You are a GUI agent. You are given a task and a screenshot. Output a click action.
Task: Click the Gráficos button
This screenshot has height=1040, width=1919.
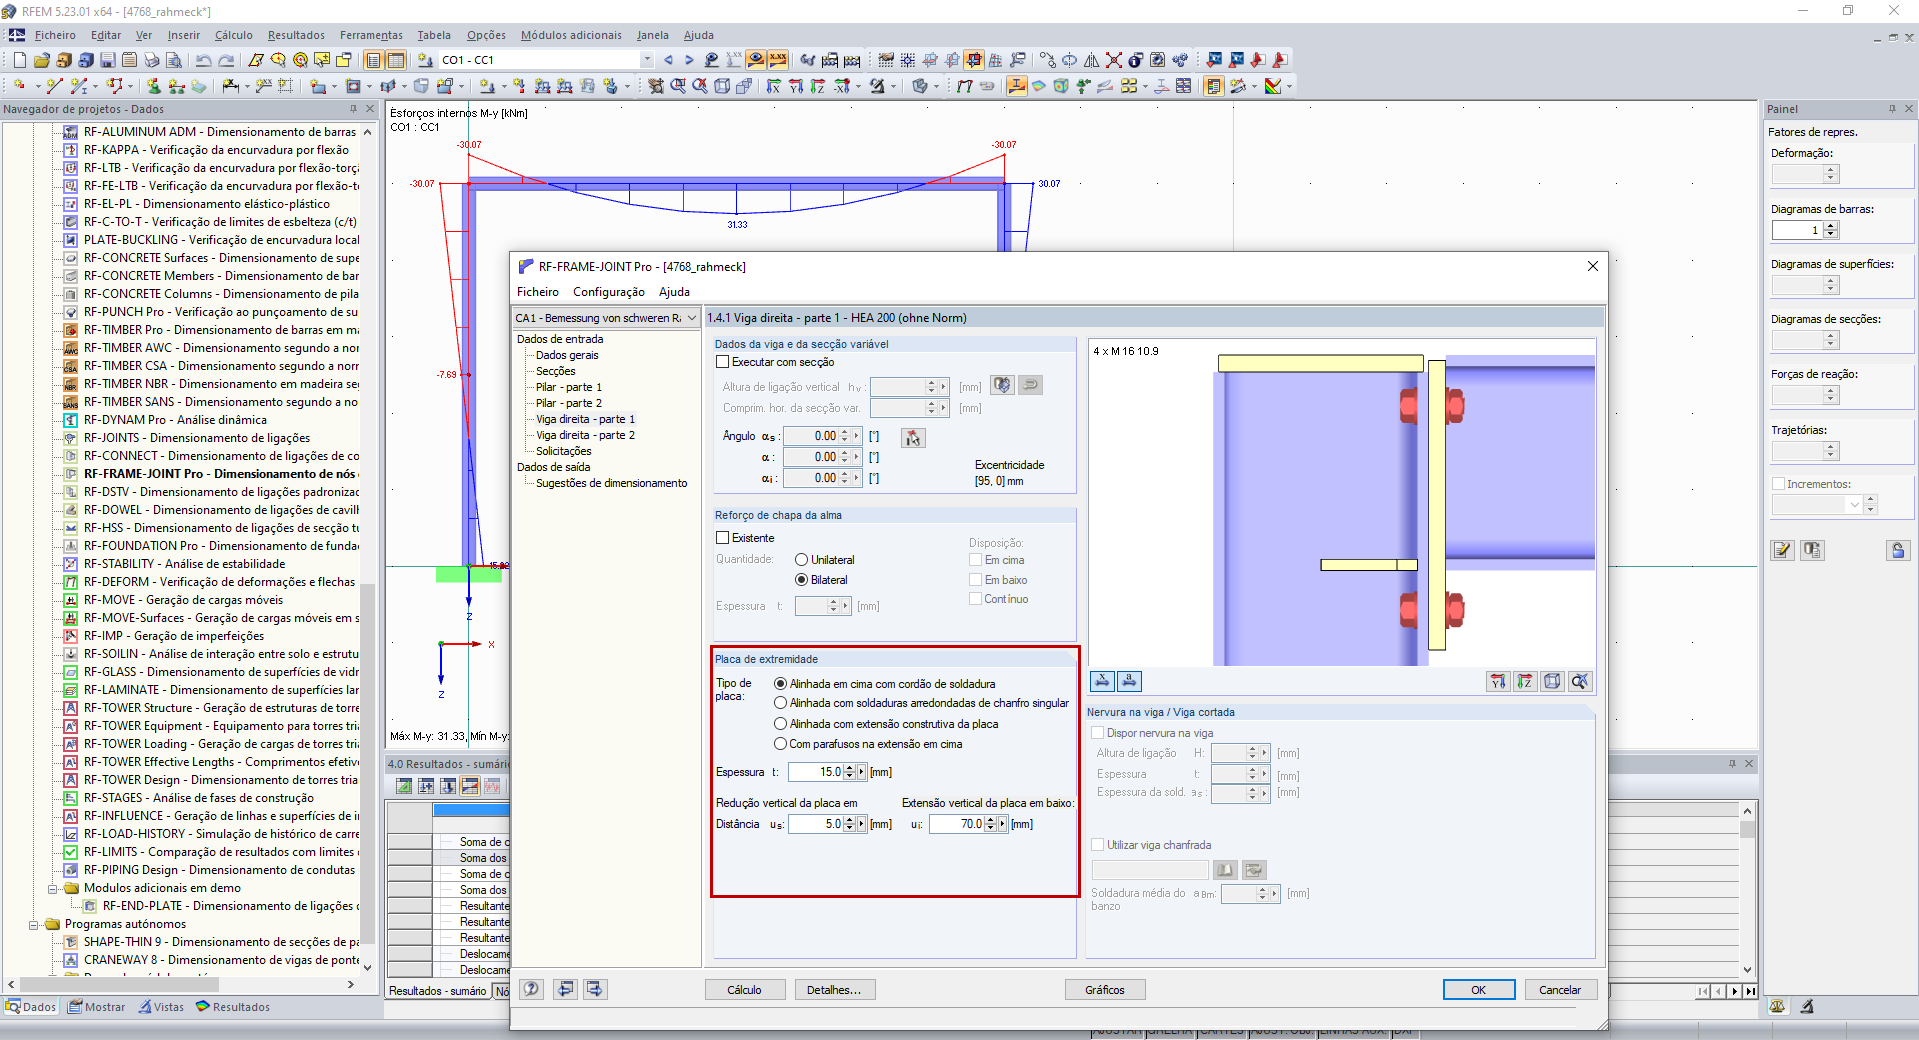point(1105,990)
